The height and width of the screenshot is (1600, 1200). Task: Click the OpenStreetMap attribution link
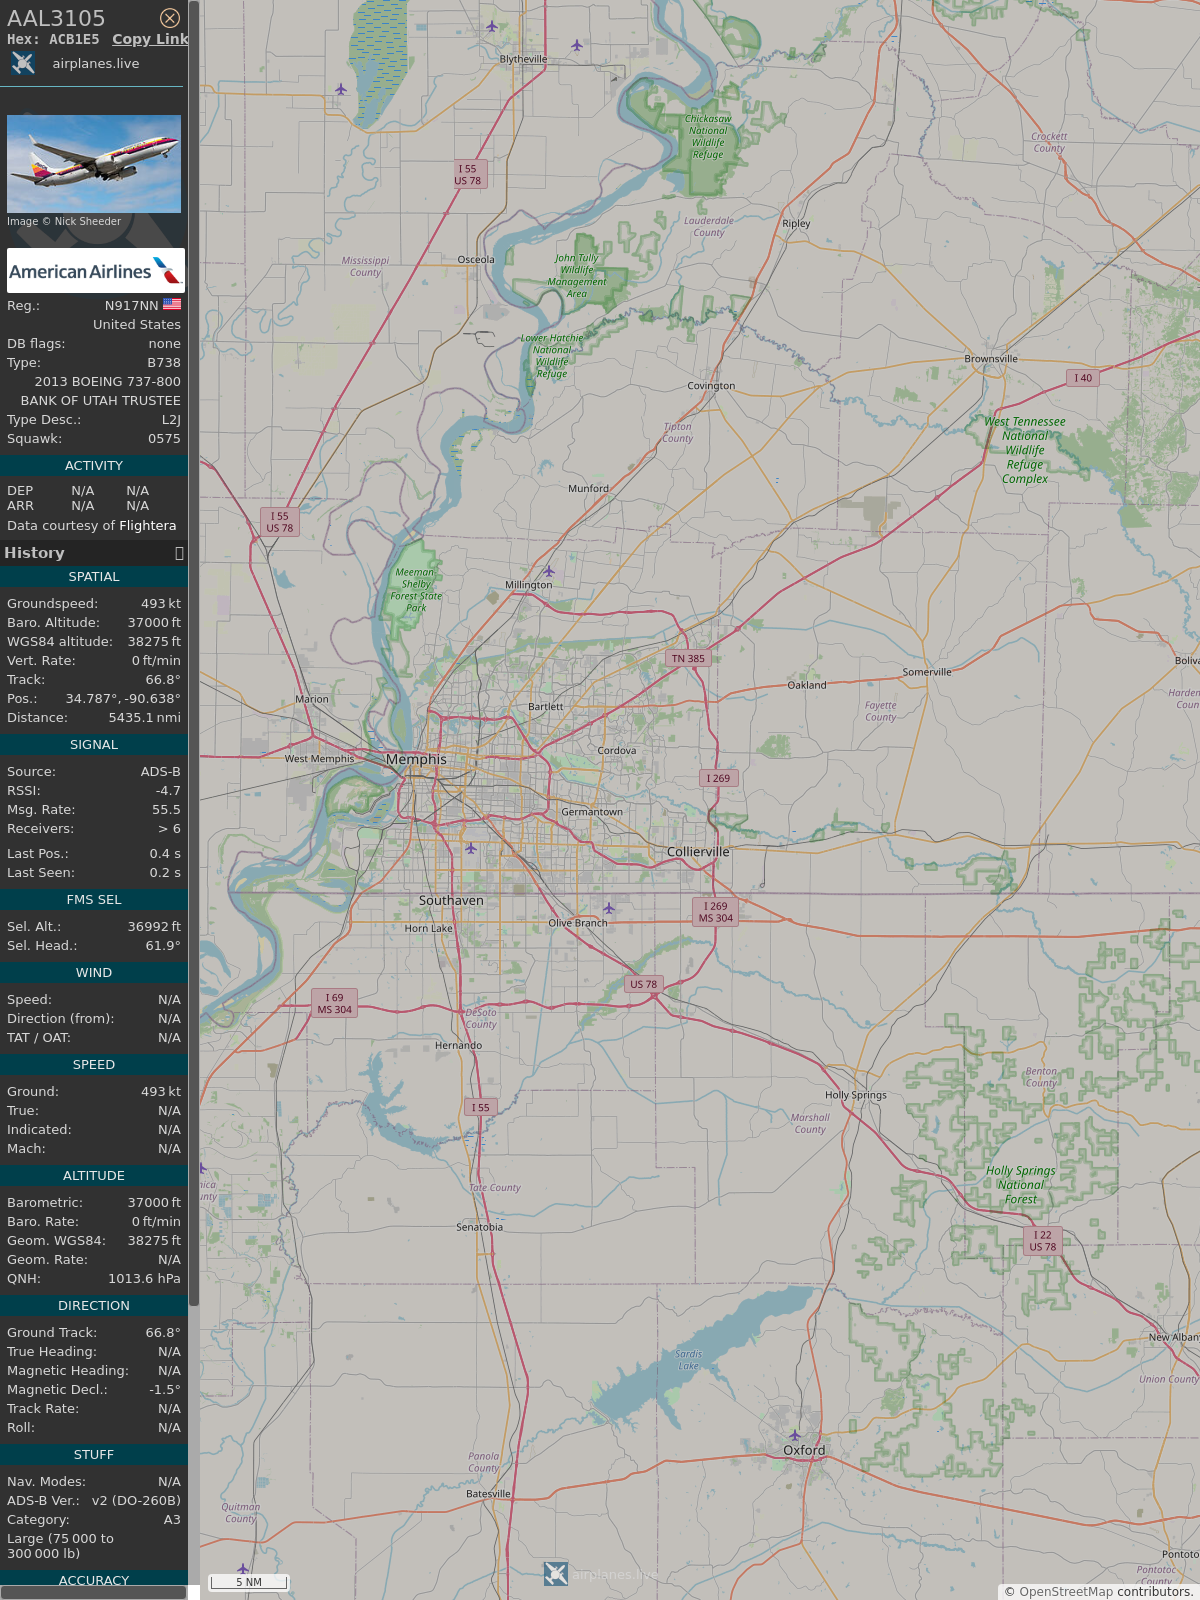pyautogui.click(x=1066, y=1592)
